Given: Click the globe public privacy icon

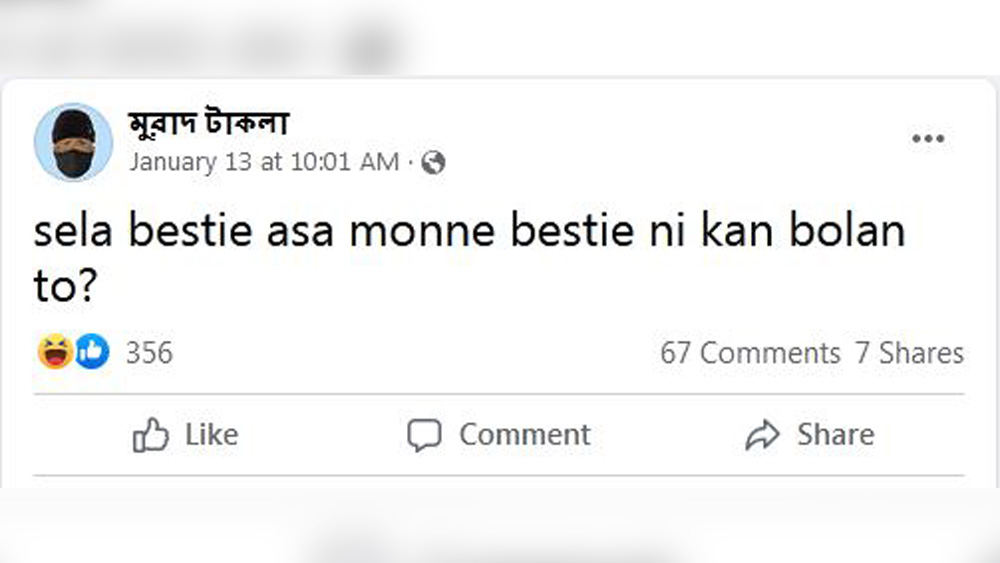Looking at the screenshot, I should tap(433, 162).
